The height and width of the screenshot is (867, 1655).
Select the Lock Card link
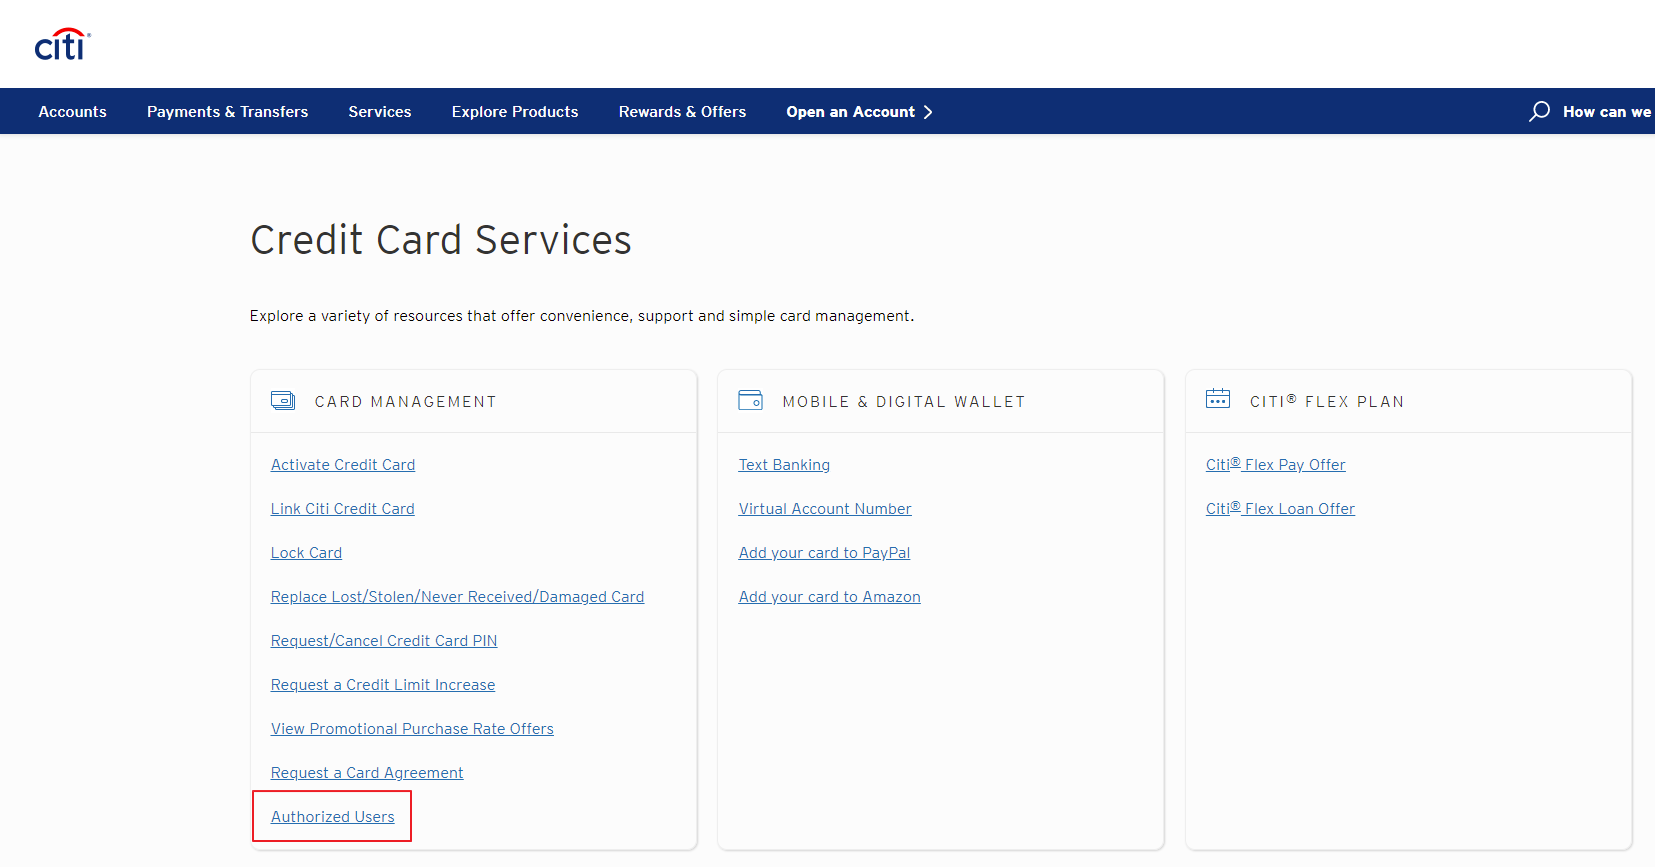[x=306, y=553]
